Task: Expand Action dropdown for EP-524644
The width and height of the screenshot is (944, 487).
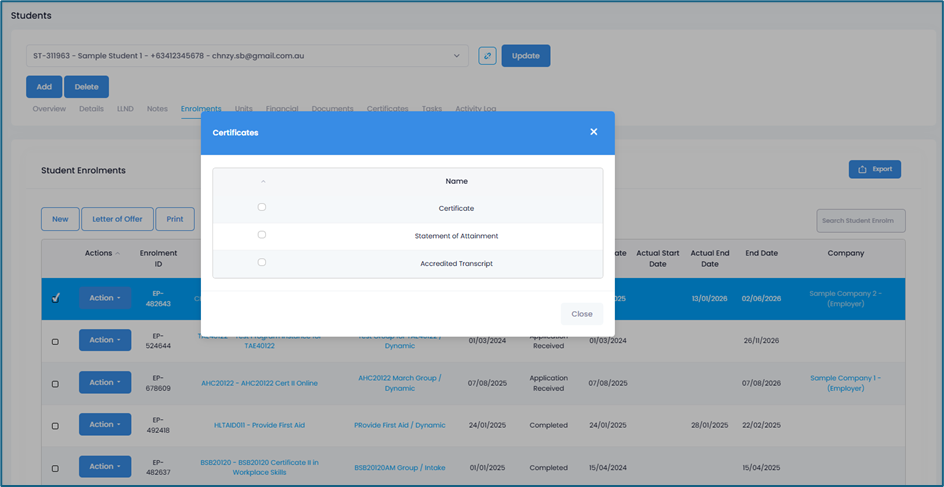Action: [105, 340]
